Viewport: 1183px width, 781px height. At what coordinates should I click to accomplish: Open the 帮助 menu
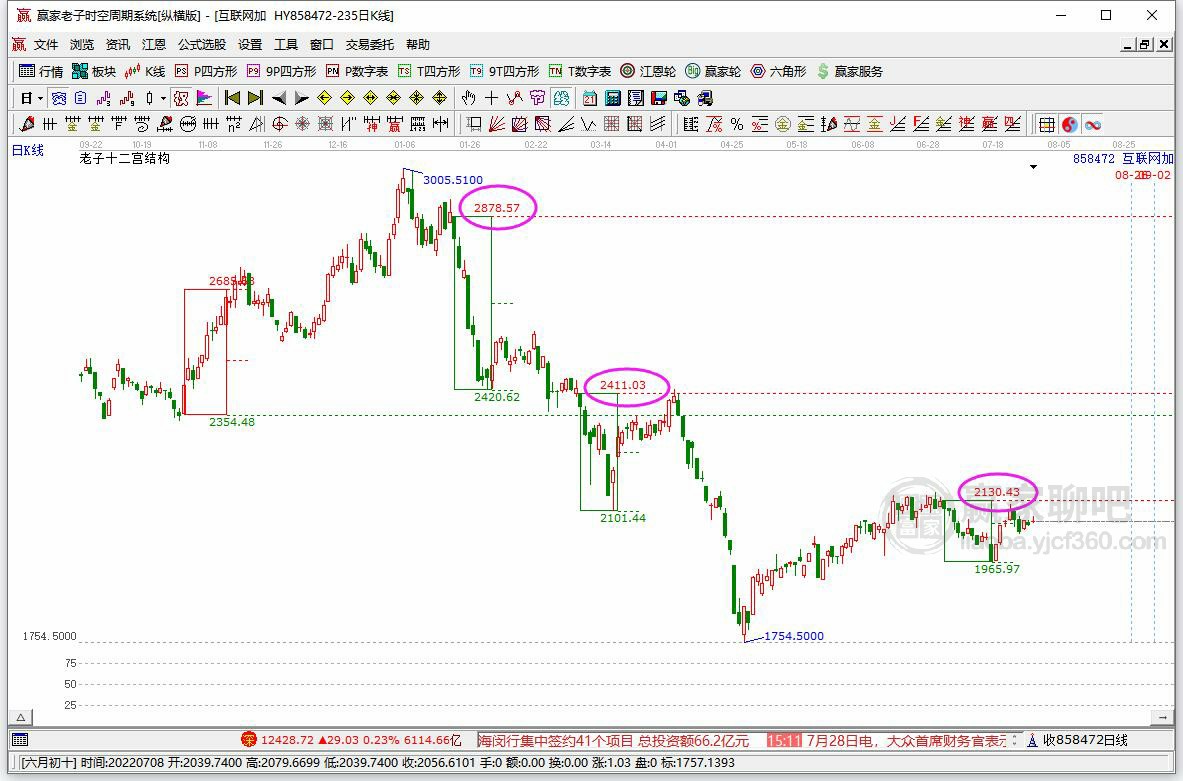tap(417, 45)
